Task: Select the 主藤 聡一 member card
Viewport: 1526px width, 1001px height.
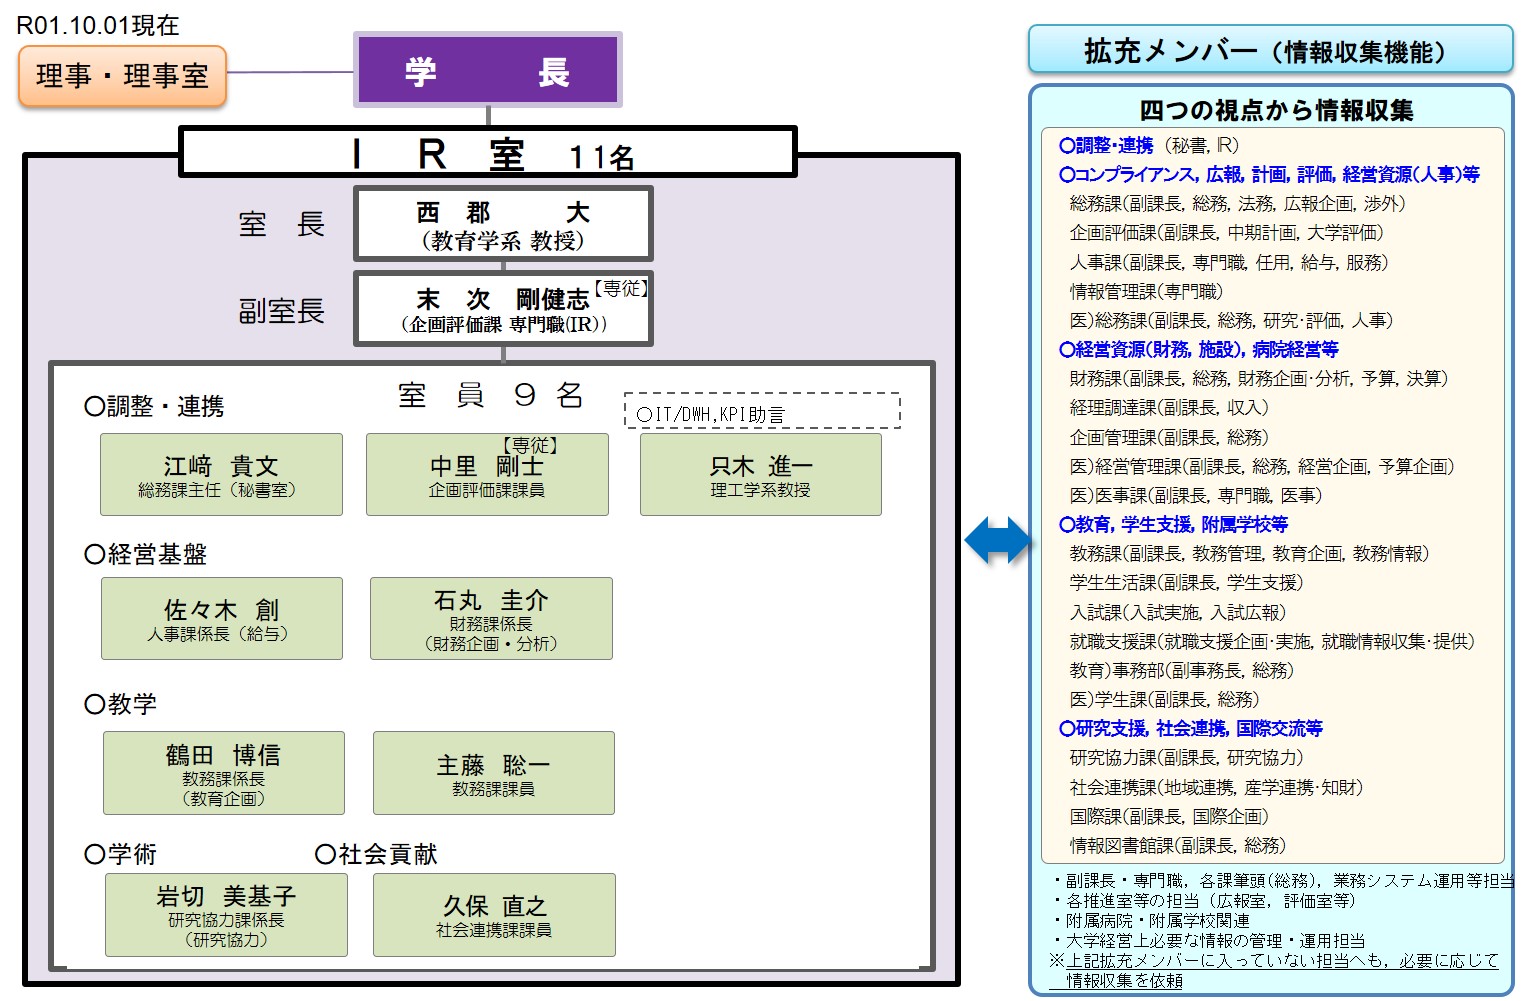Action: coord(494,773)
